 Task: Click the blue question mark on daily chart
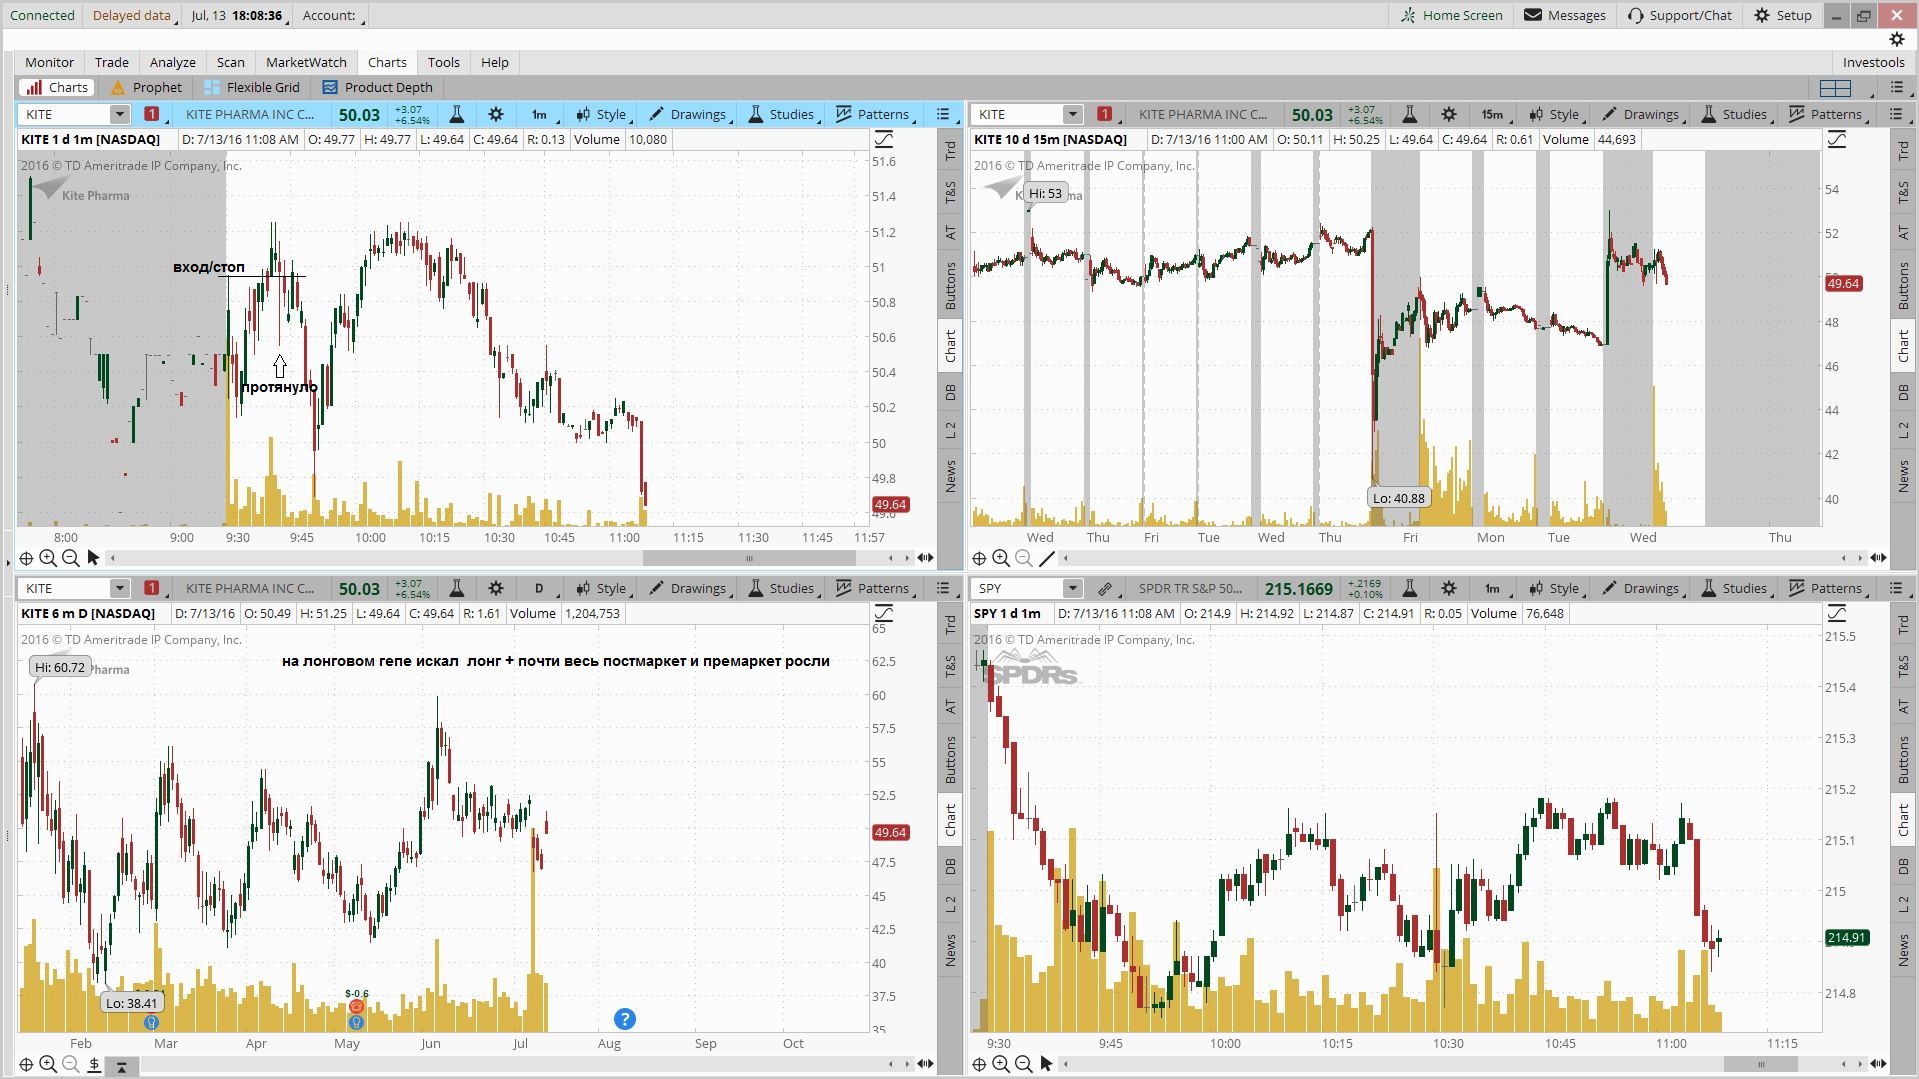(x=625, y=1019)
